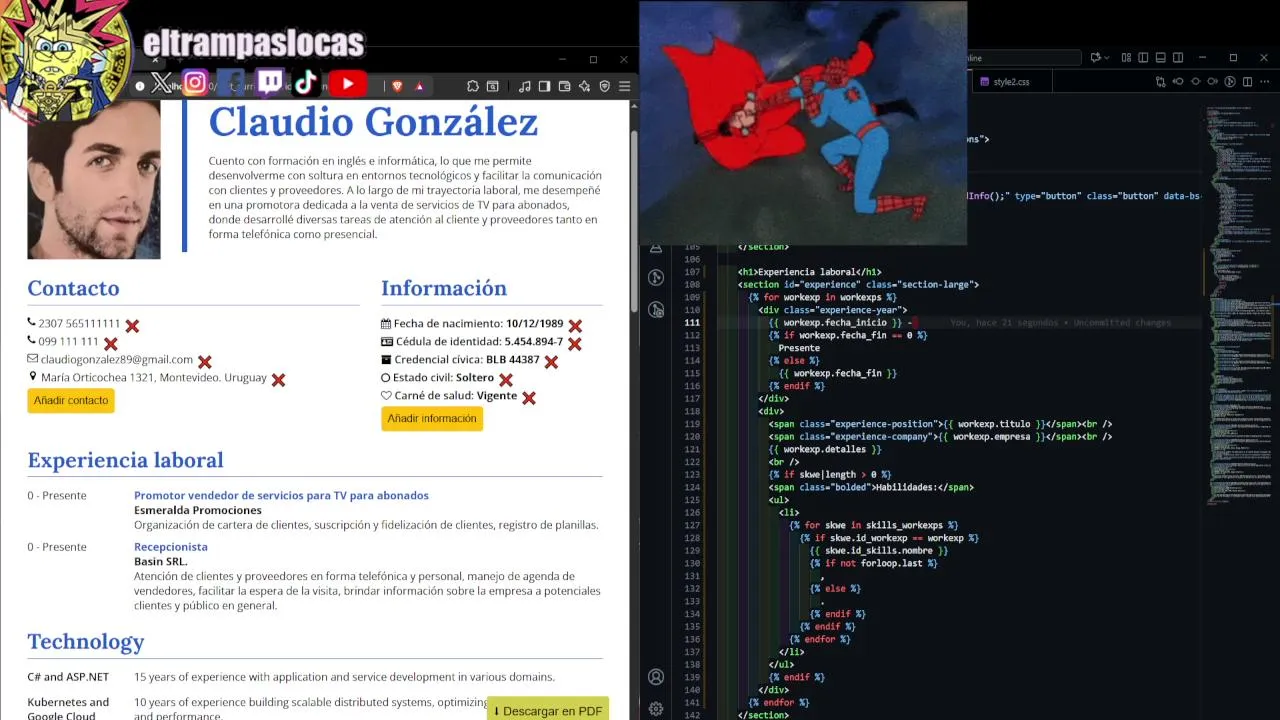Open the Brave Wallet icon
This screenshot has height=720, width=1280.
565,87
